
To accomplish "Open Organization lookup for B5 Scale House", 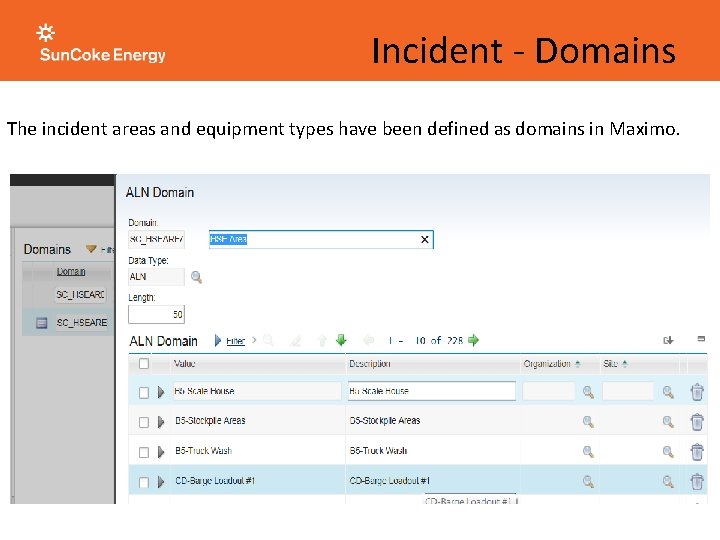I will pyautogui.click(x=588, y=392).
